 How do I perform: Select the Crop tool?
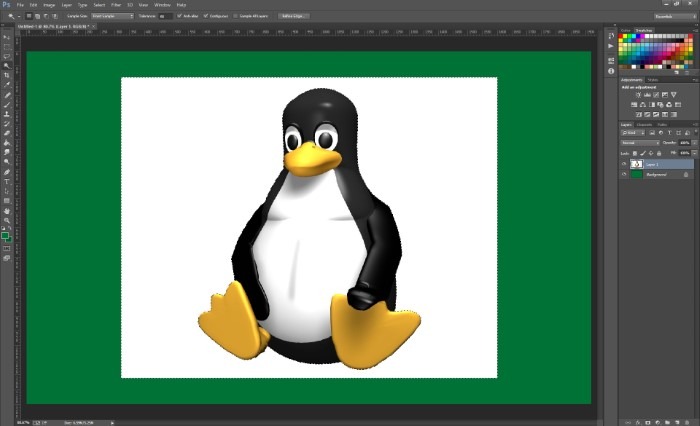pos(7,75)
